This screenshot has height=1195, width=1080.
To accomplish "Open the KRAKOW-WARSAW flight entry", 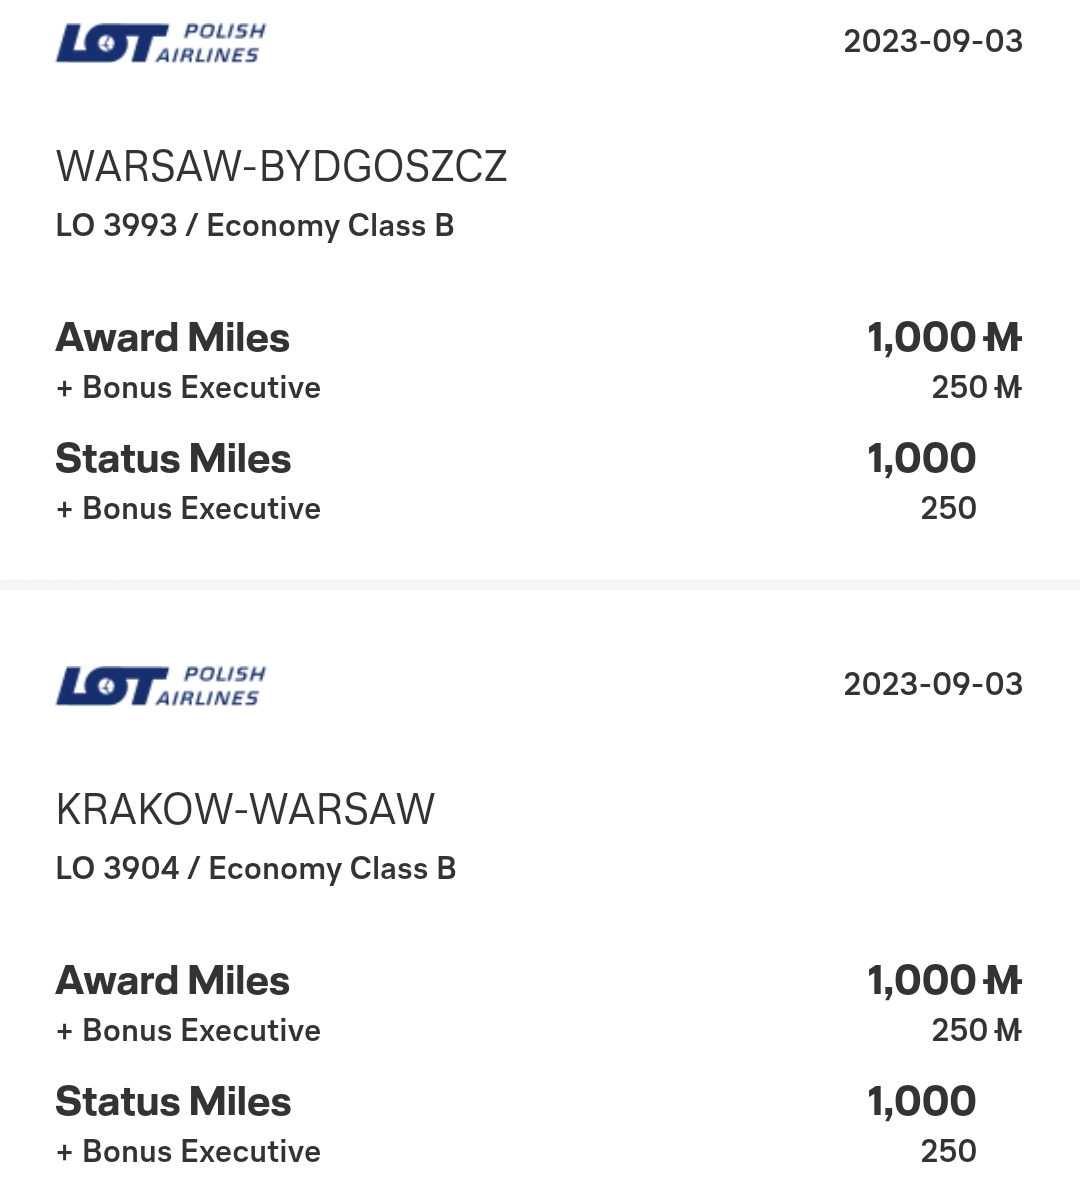I will (245, 809).
